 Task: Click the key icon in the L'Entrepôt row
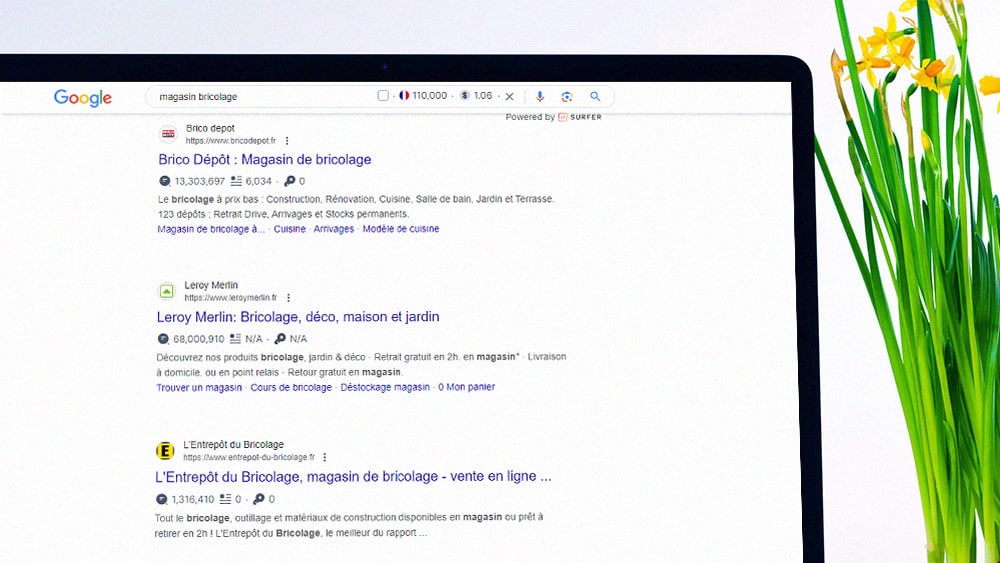(259, 499)
